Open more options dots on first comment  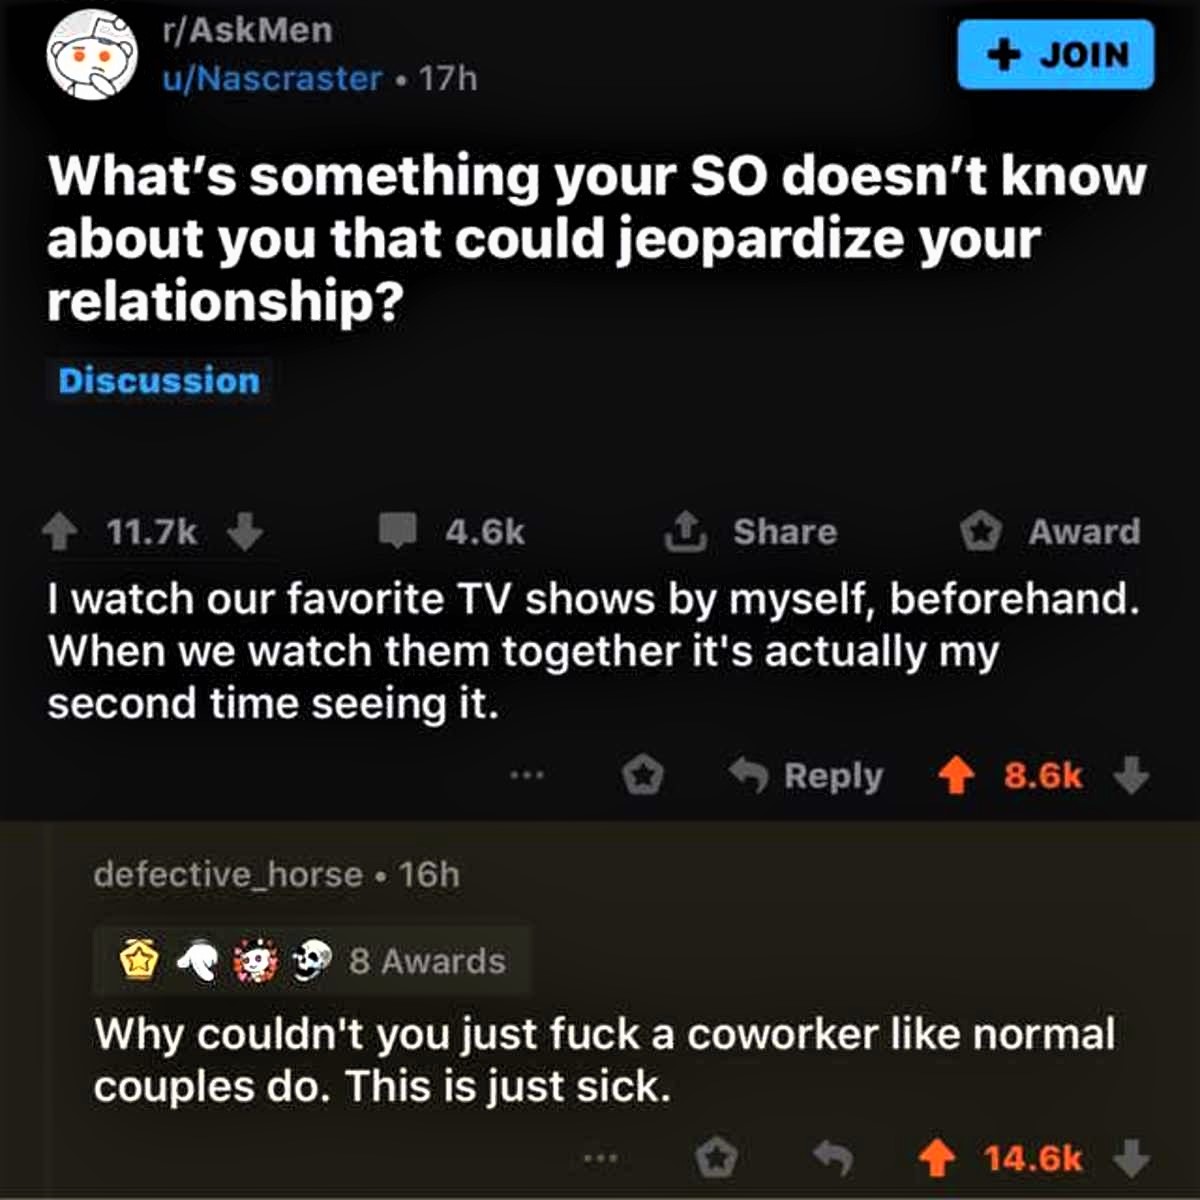click(x=525, y=775)
